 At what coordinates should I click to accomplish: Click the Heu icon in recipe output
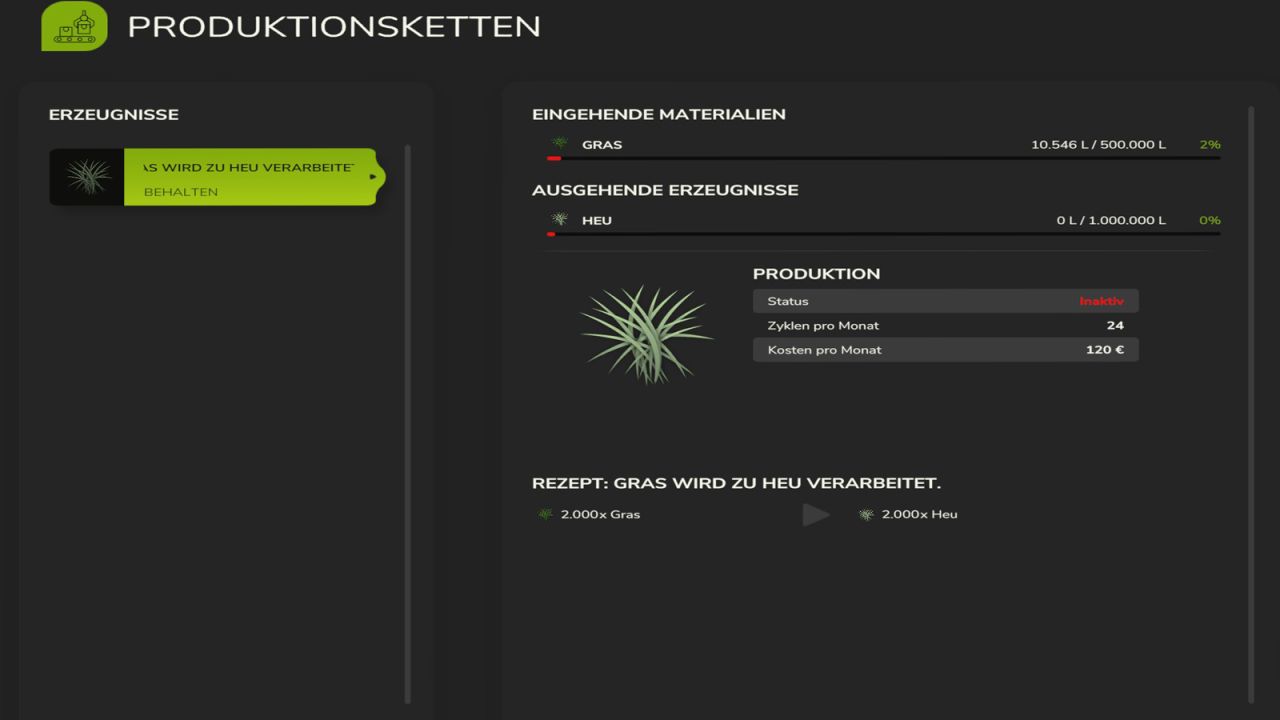point(866,514)
